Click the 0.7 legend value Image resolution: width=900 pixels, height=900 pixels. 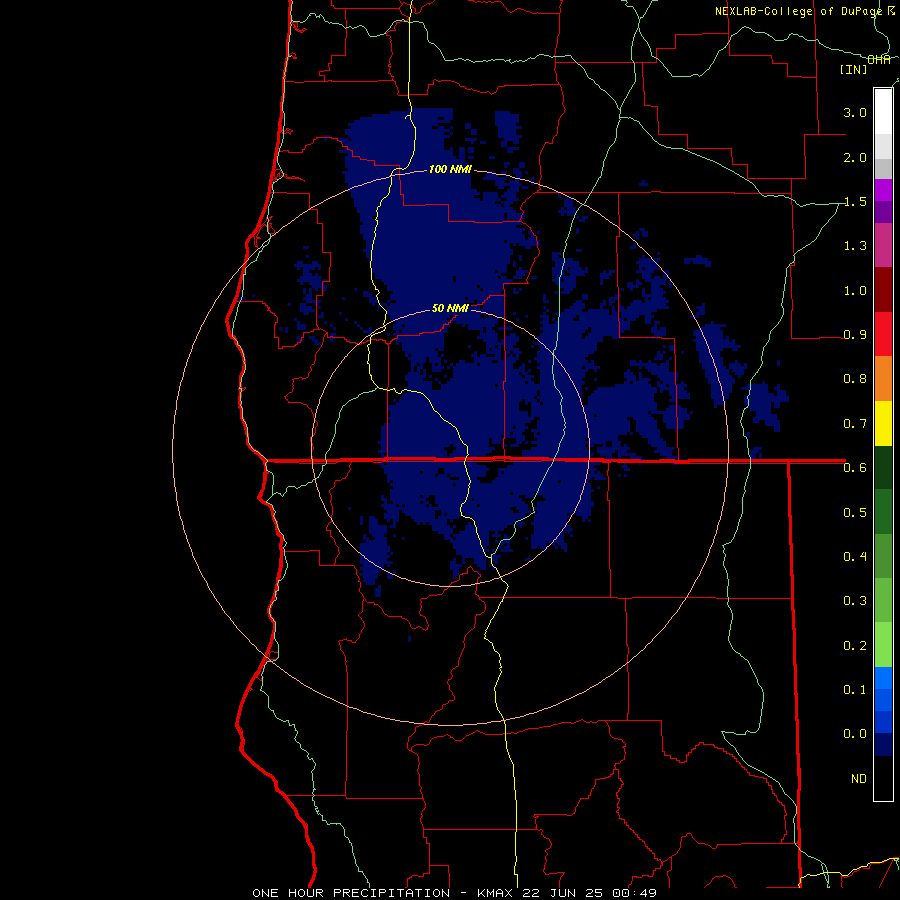click(855, 424)
